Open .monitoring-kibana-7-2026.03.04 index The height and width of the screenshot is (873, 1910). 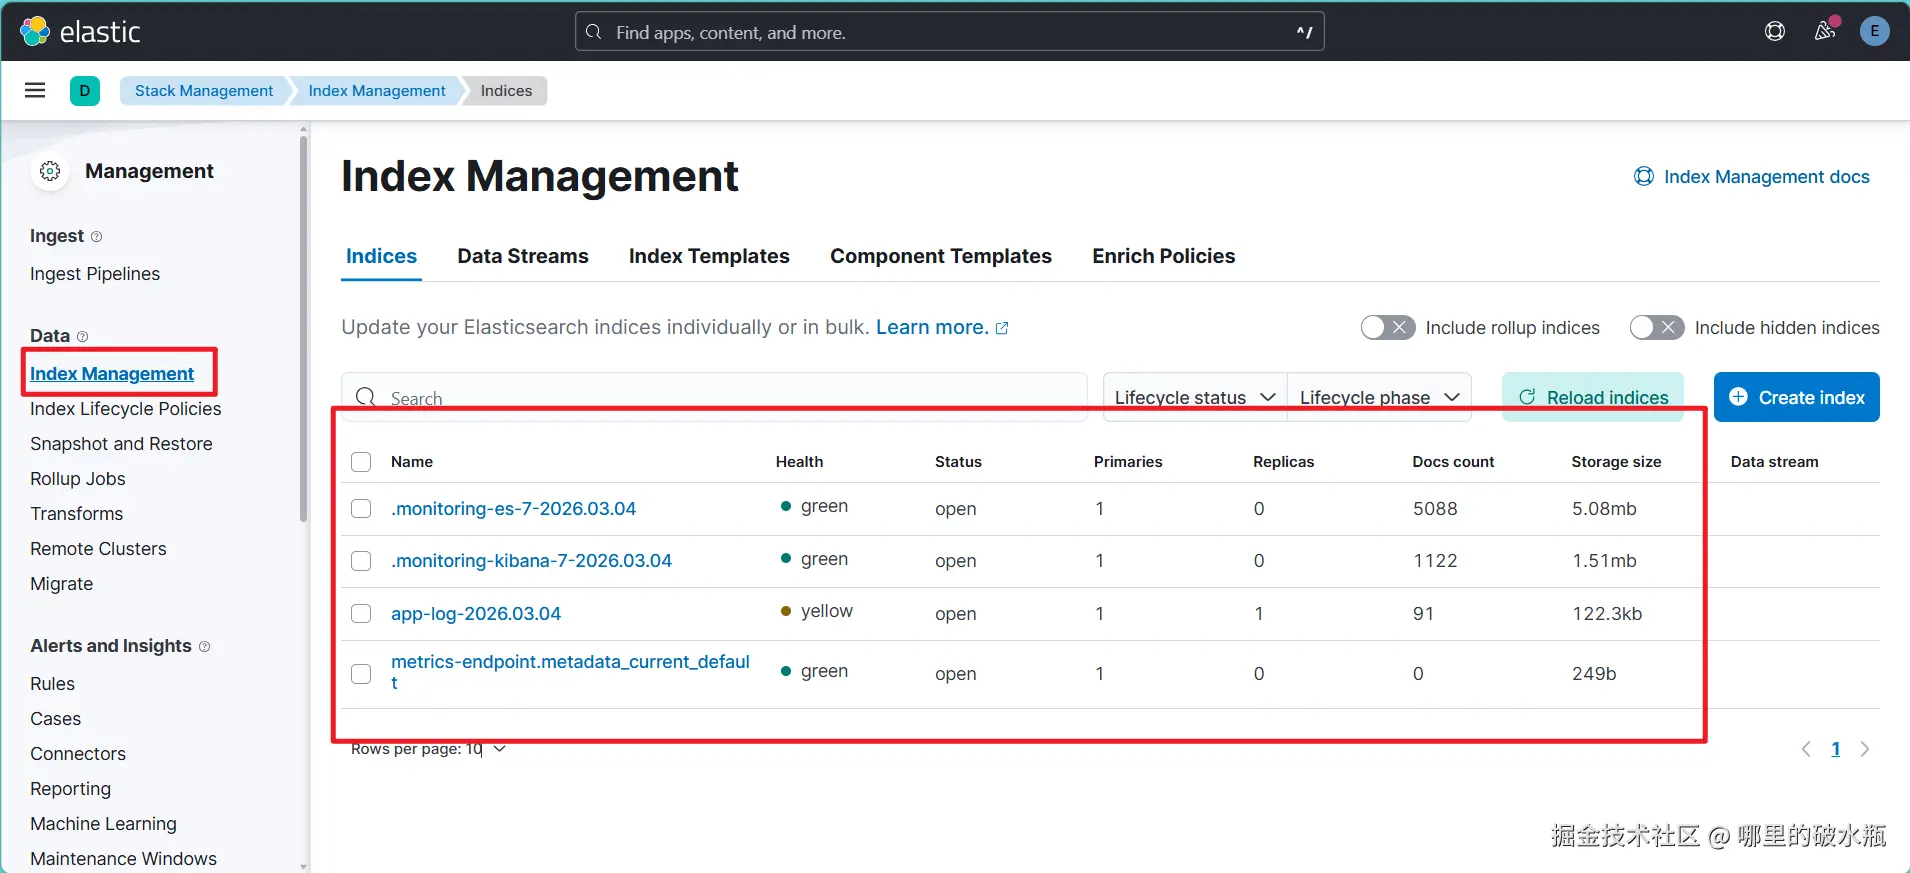531,561
